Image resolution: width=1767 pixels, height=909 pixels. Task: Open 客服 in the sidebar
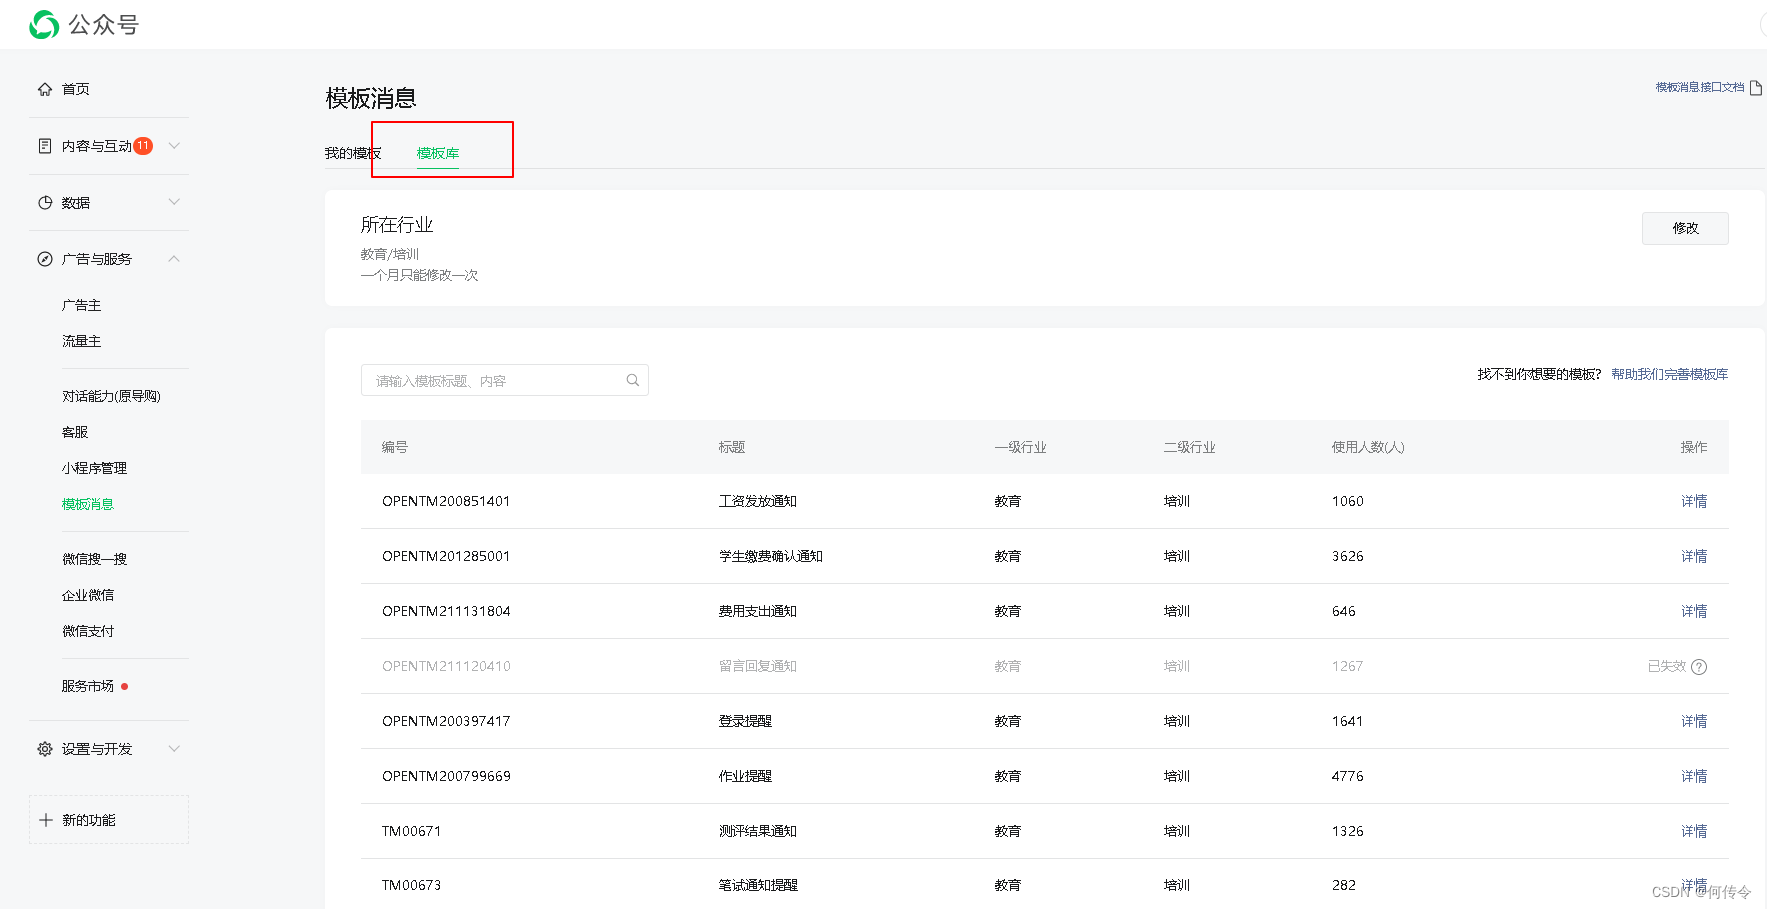pyautogui.click(x=75, y=432)
